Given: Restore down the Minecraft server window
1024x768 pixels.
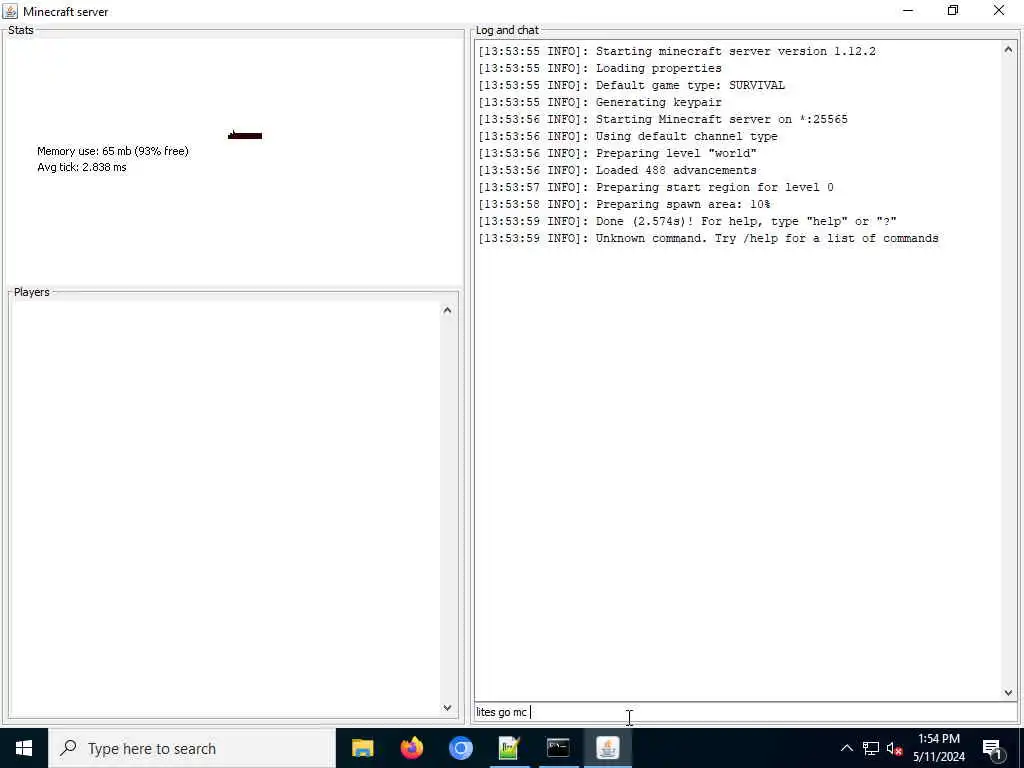Looking at the screenshot, I should click(953, 10).
